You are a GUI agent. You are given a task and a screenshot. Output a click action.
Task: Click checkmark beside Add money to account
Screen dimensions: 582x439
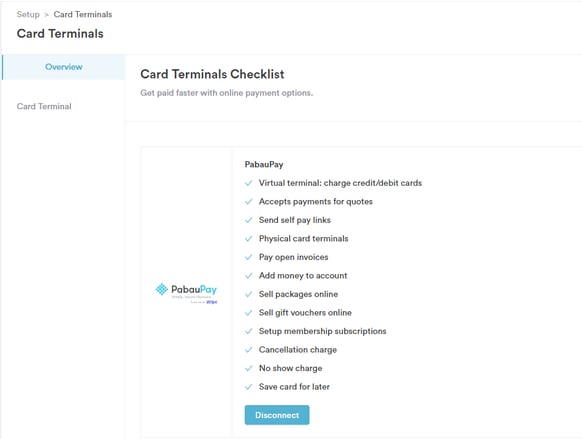click(x=249, y=276)
